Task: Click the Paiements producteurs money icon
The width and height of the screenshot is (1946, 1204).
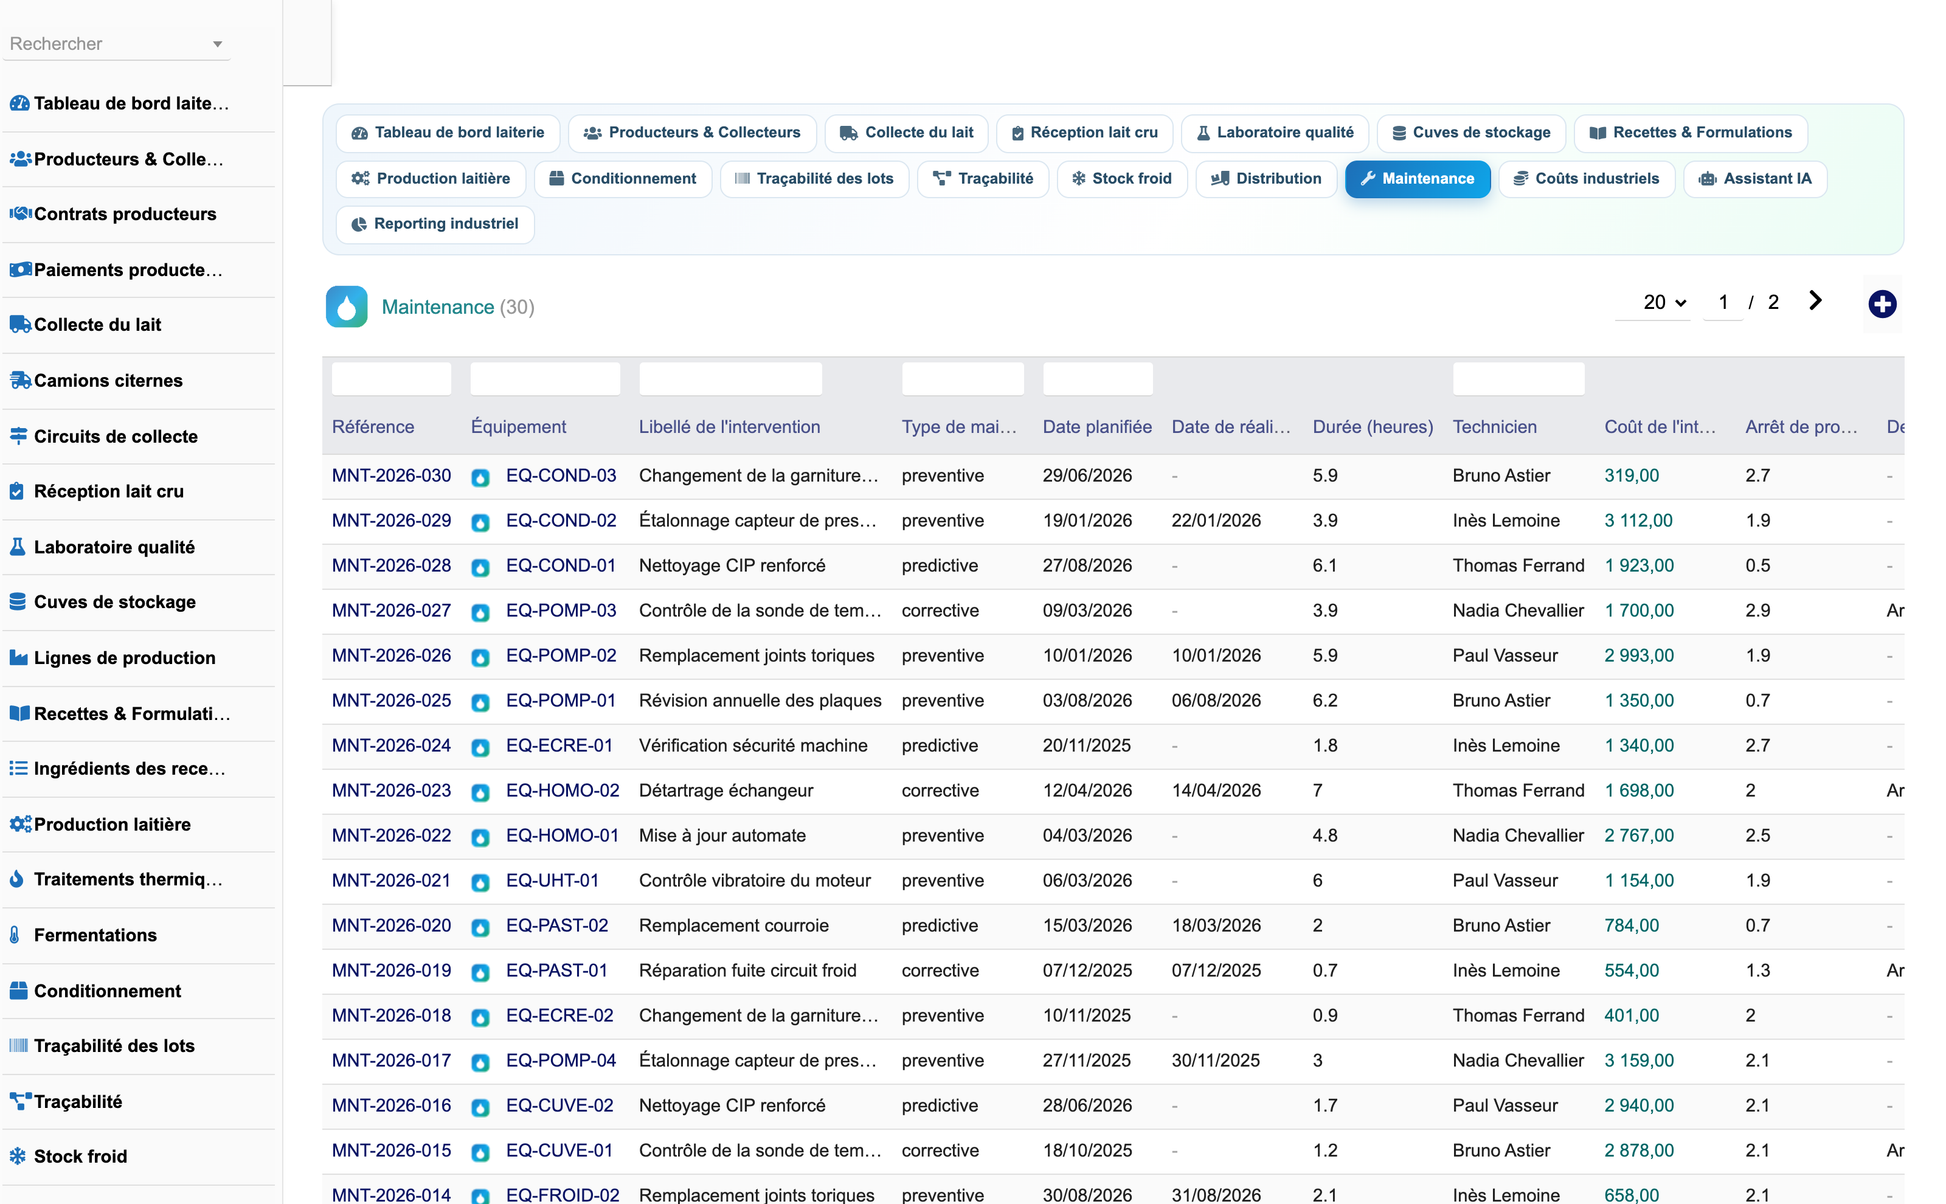Action: pos(19,270)
